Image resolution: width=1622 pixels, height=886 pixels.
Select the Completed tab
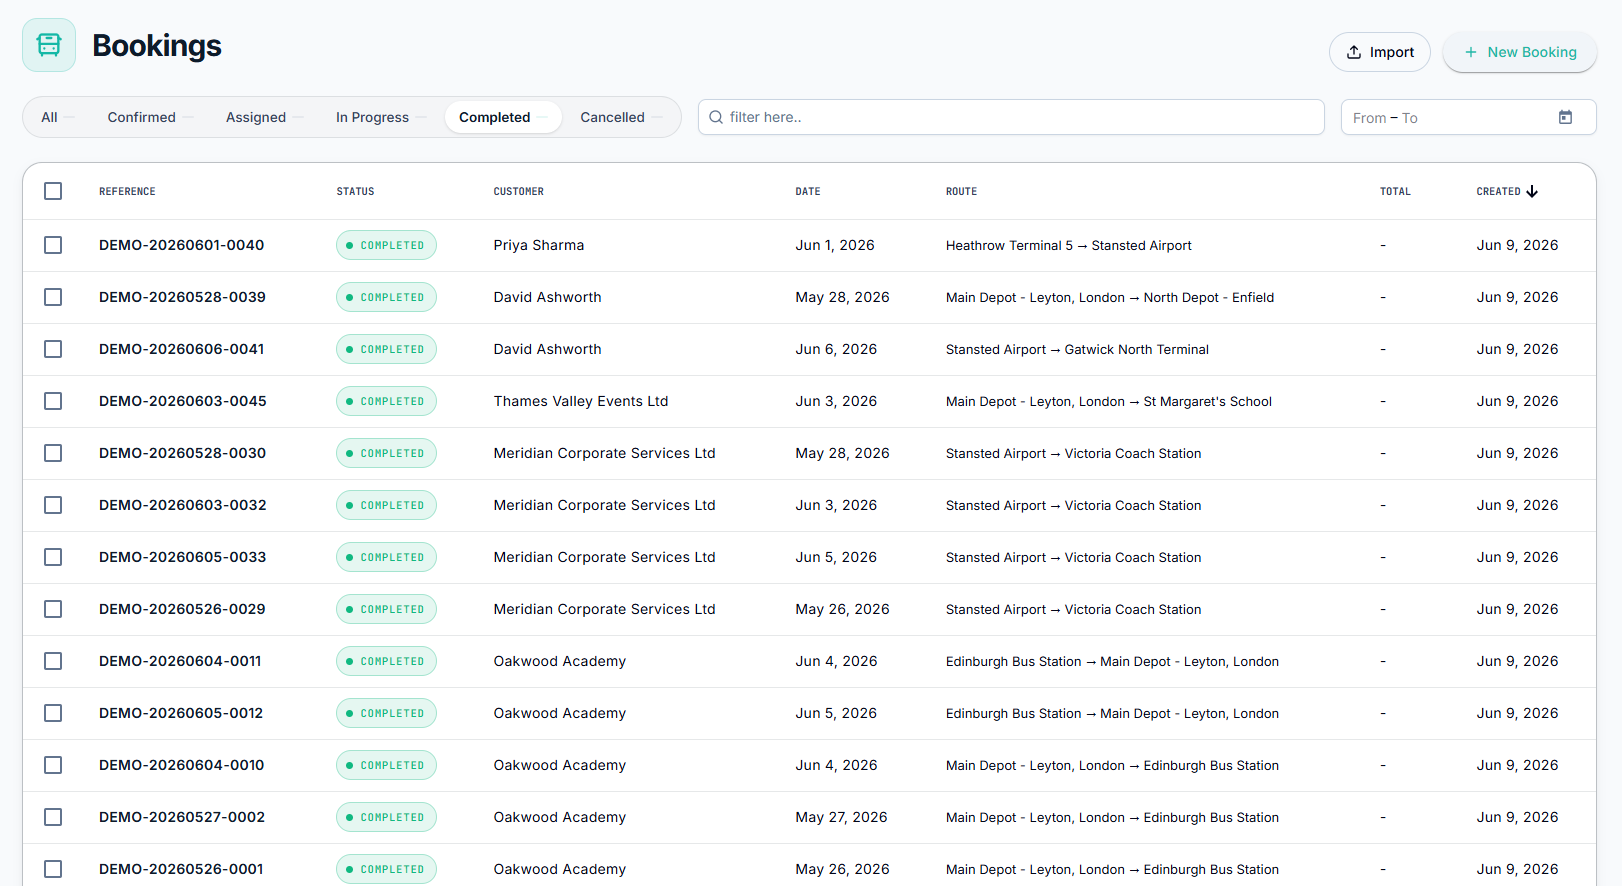click(x=503, y=117)
